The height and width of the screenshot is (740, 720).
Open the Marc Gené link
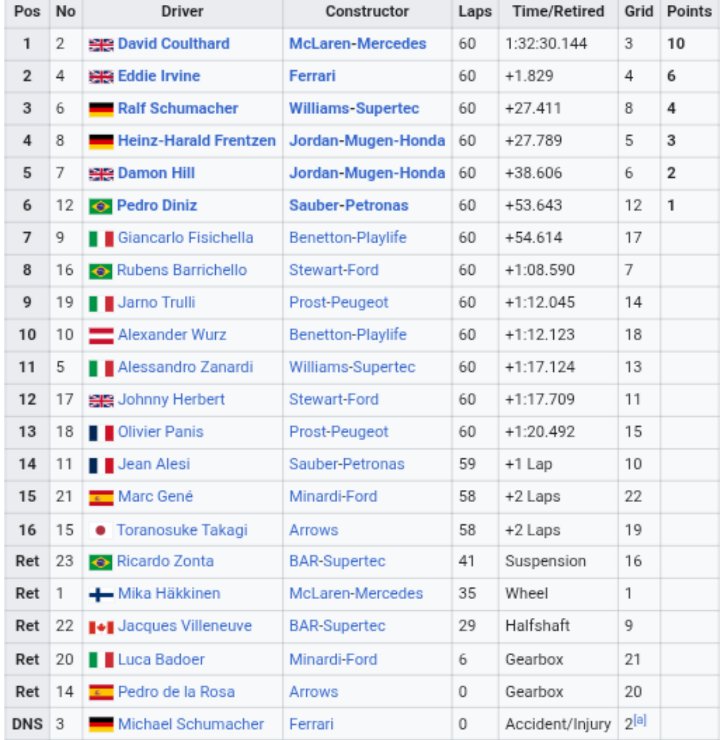(155, 496)
